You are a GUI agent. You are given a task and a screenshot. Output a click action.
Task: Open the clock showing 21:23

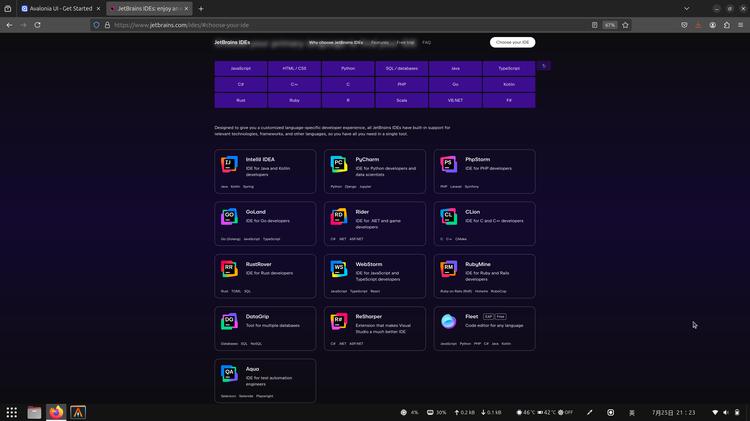pos(673,412)
